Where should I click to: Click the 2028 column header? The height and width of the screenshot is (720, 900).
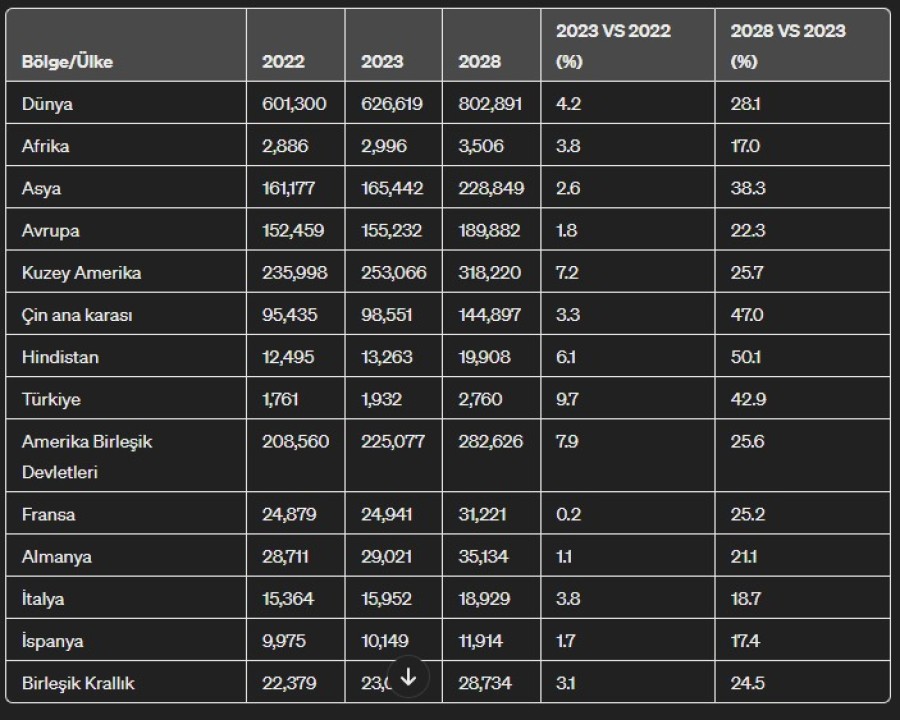coord(479,62)
